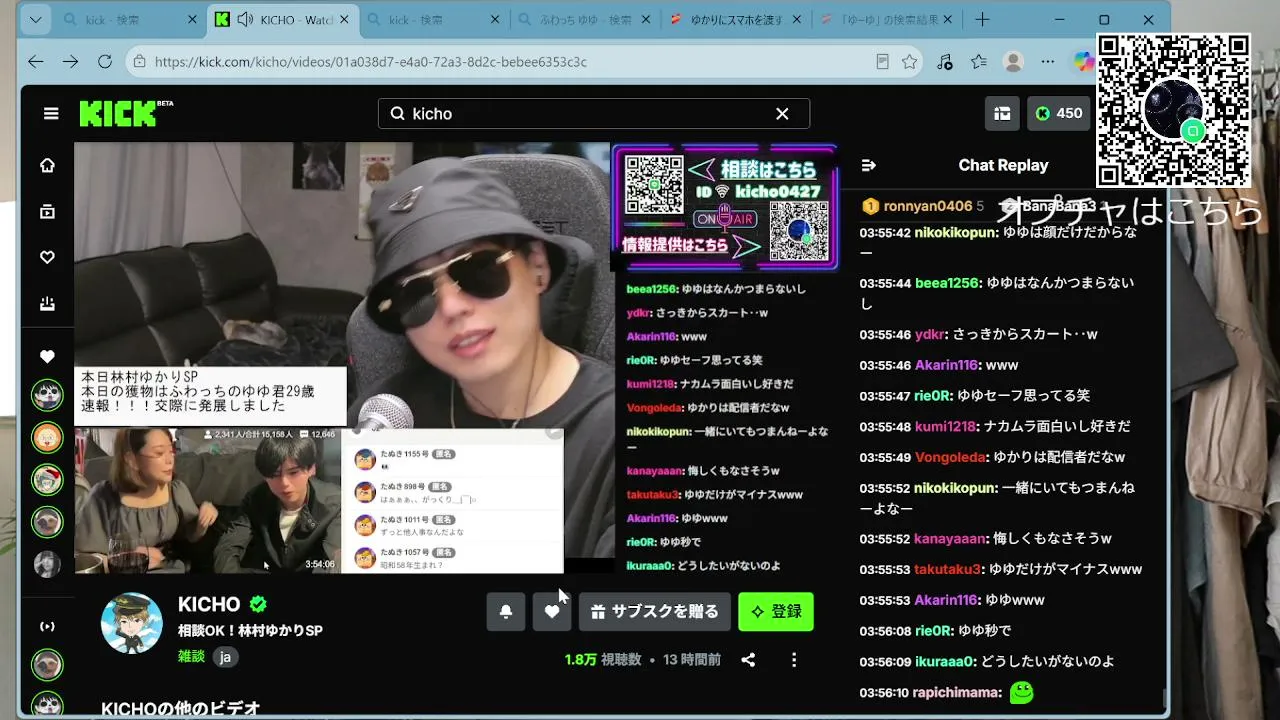Click the video player to pause playback

(x=344, y=357)
